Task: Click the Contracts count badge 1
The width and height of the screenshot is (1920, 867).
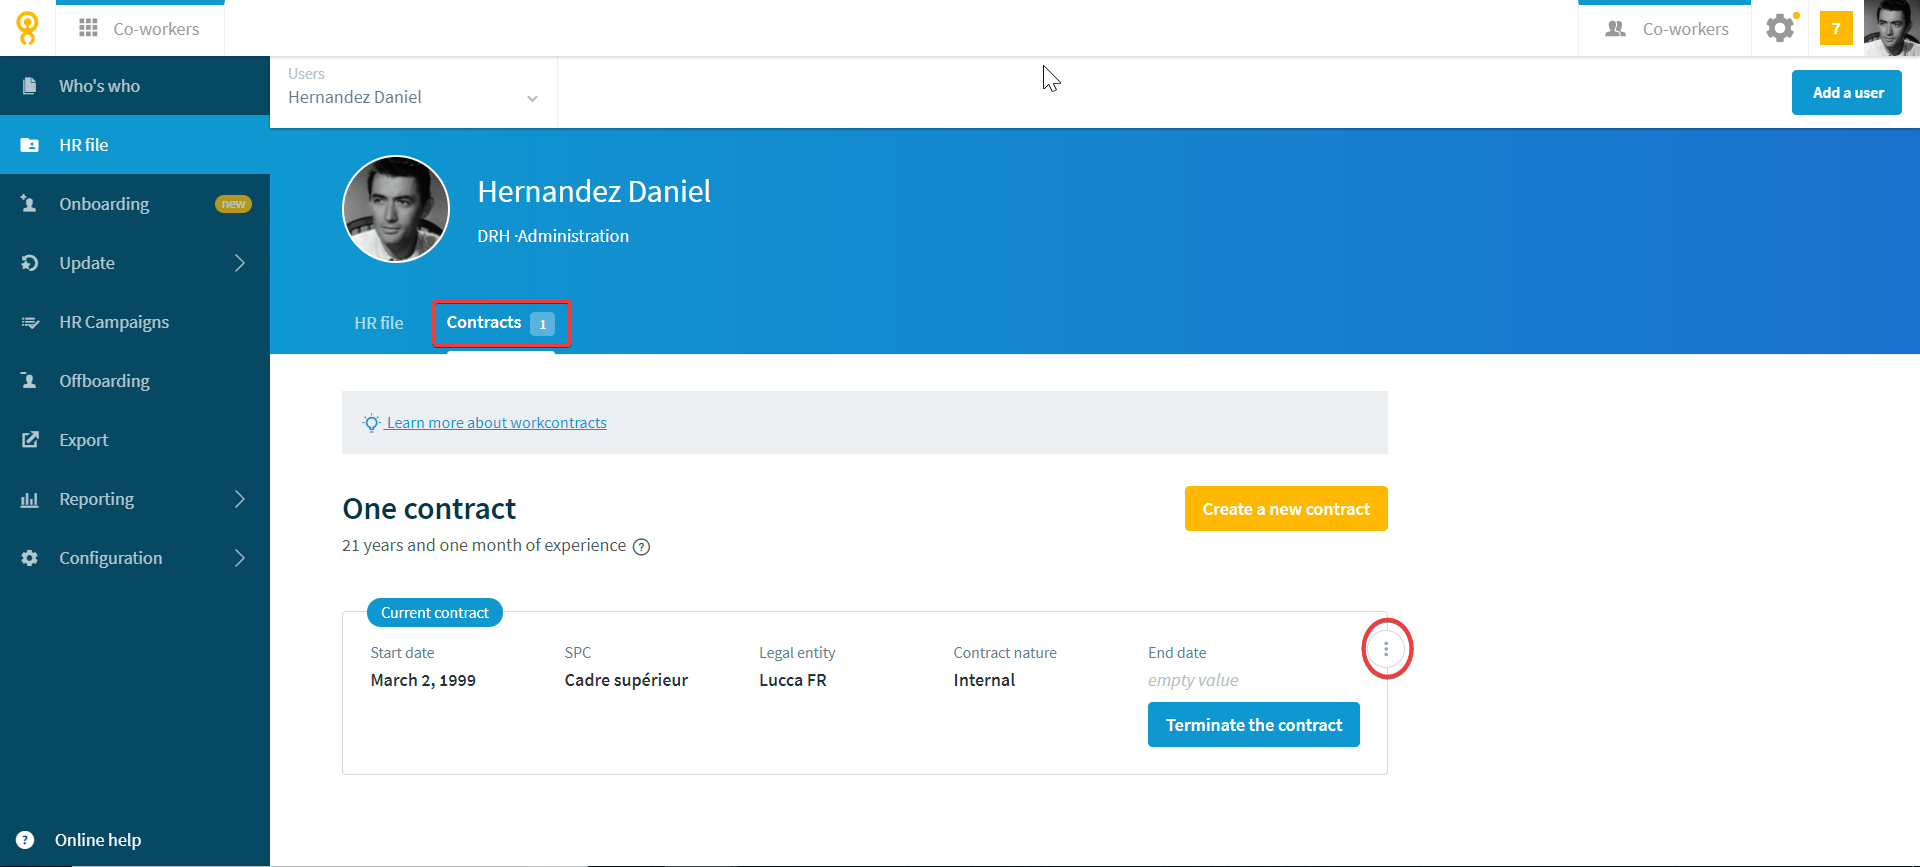Action: [x=542, y=324]
